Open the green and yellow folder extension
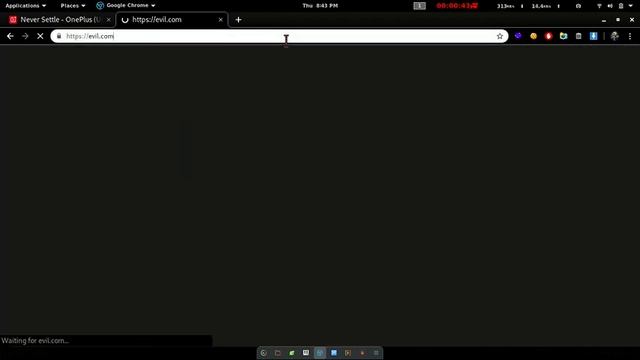Viewport: 640px width, 360px height. click(564, 36)
